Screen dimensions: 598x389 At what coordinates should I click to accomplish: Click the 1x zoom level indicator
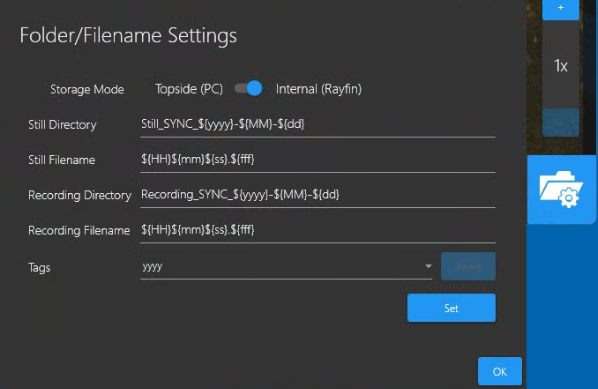(x=561, y=66)
